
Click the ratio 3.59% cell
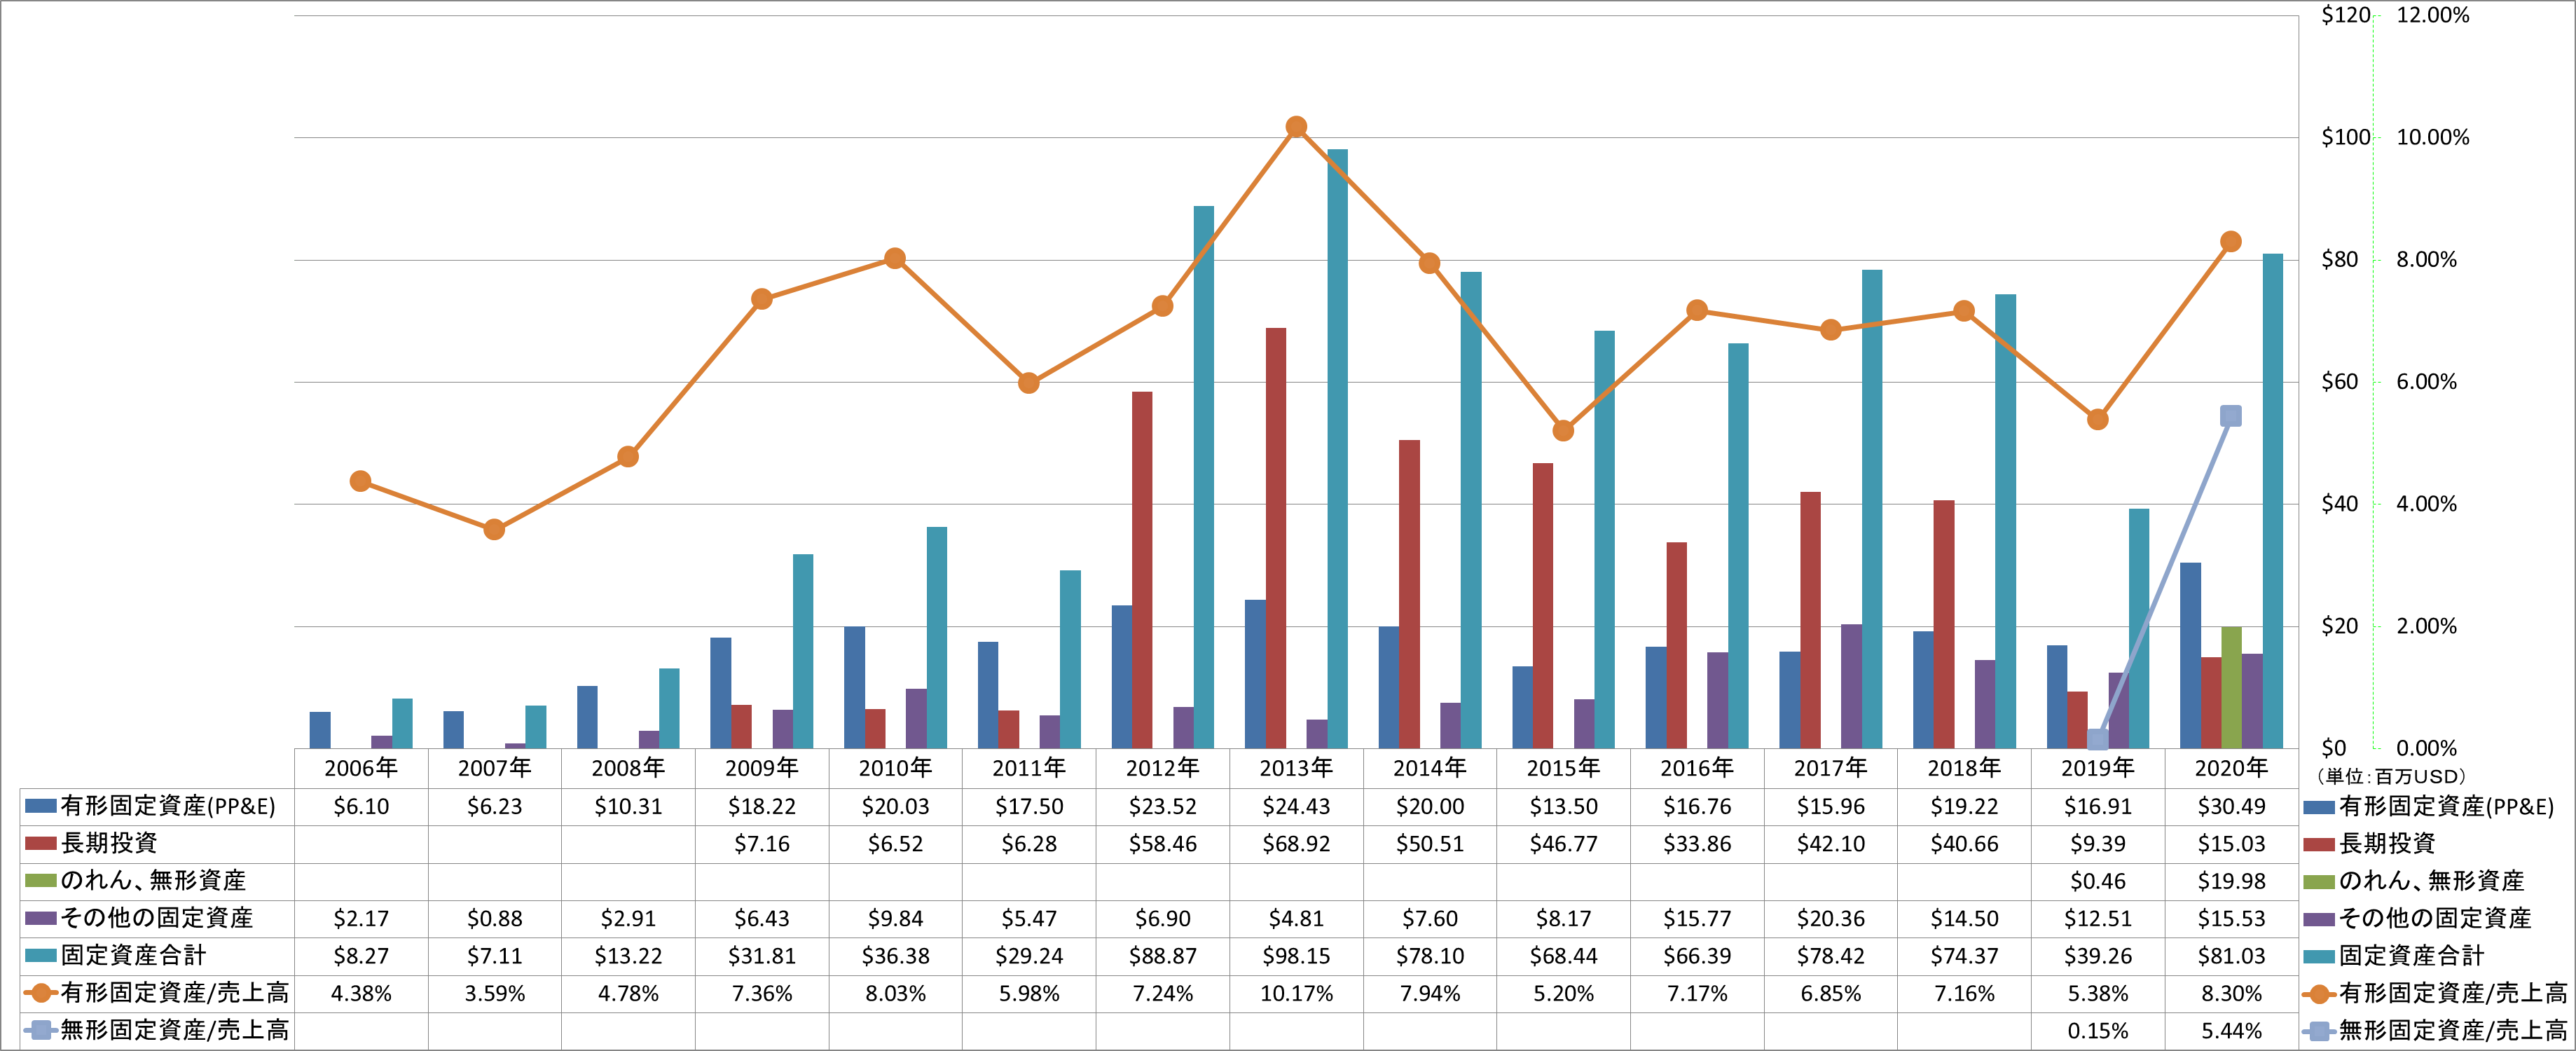[494, 994]
